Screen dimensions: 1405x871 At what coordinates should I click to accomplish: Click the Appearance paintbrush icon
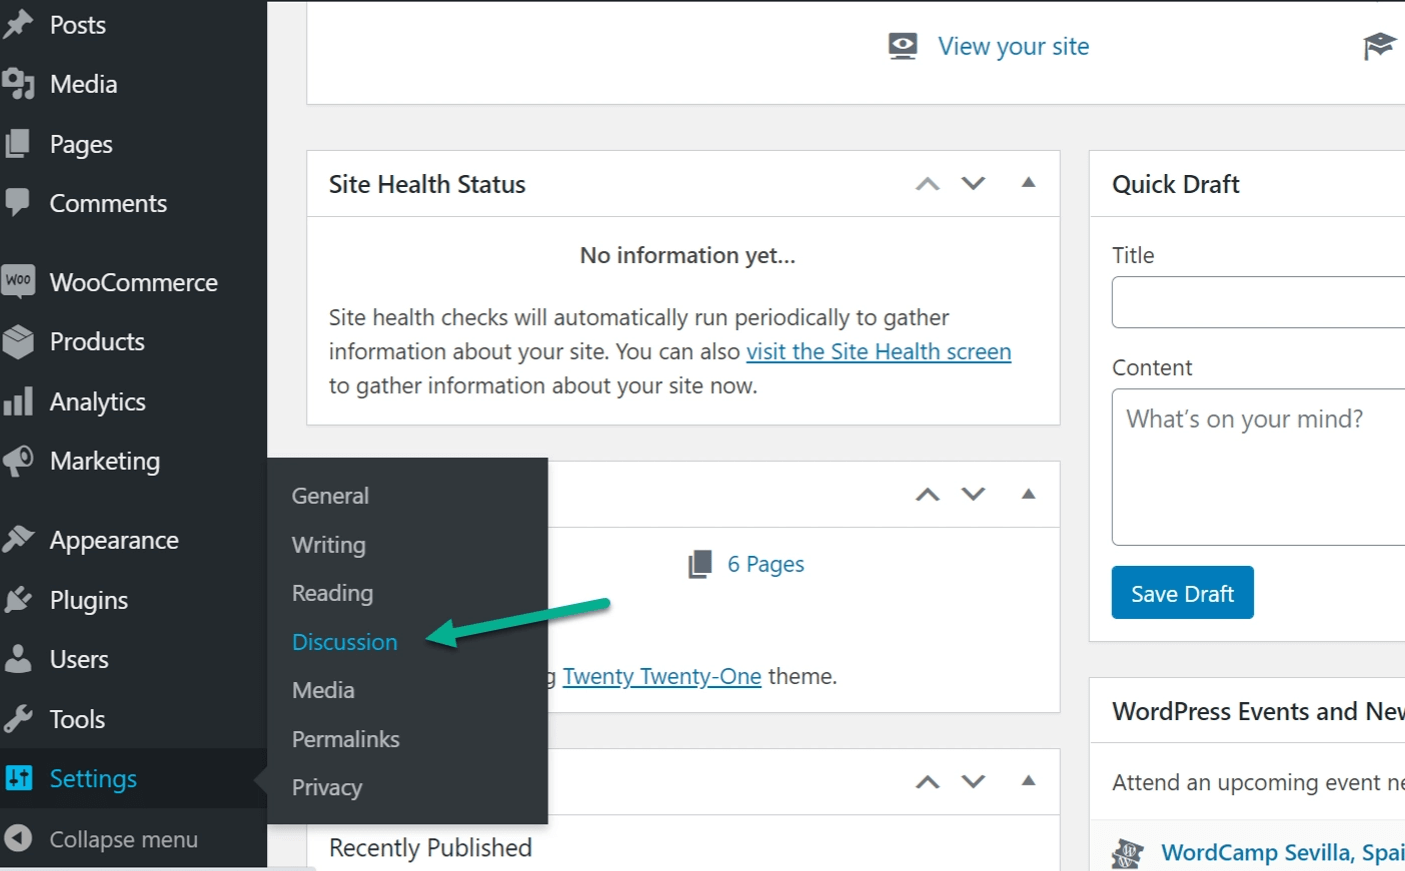(18, 540)
